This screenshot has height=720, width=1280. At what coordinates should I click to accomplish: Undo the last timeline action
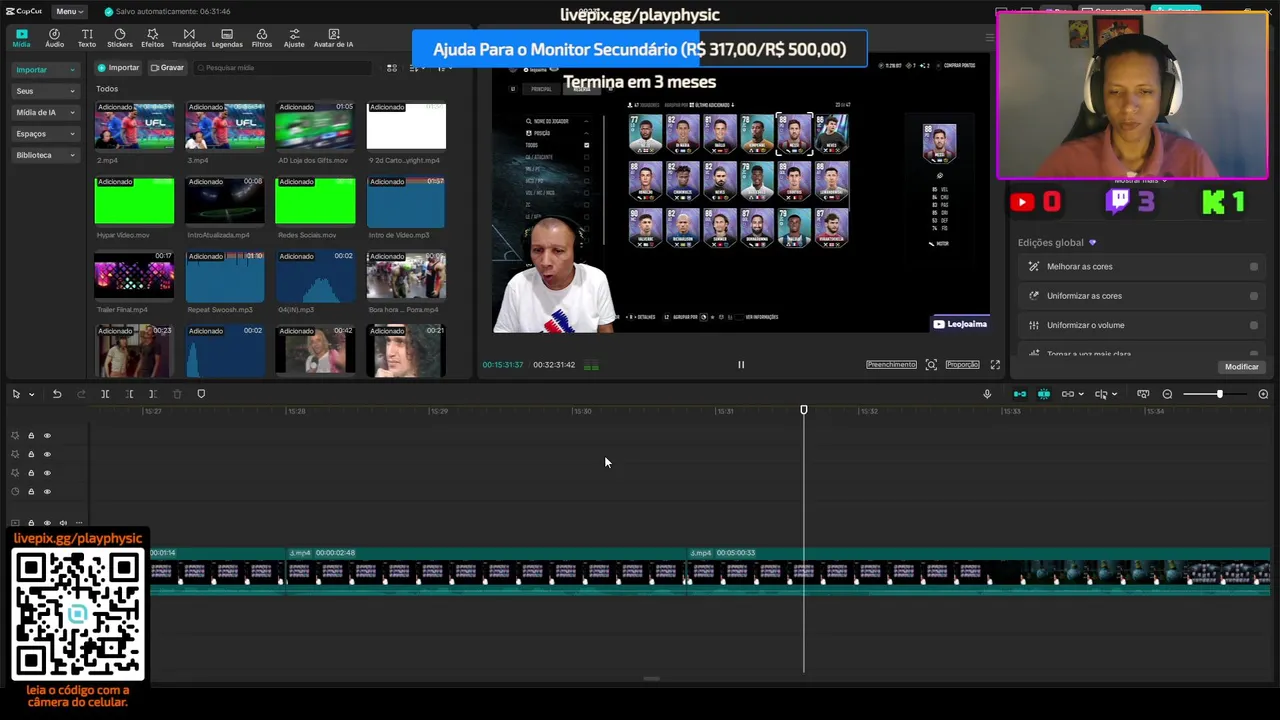click(57, 394)
